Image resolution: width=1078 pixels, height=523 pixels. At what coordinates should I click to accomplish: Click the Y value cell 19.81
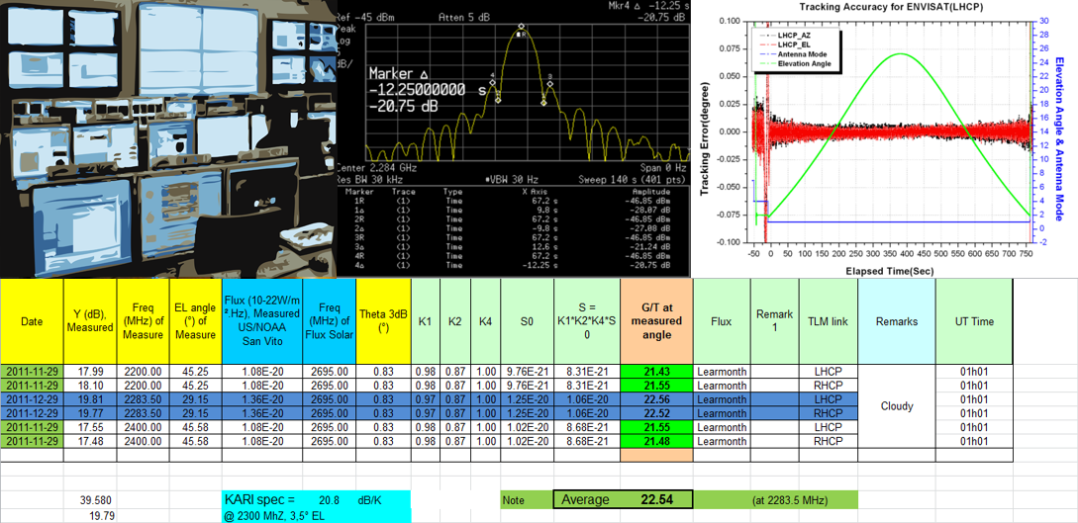point(90,399)
